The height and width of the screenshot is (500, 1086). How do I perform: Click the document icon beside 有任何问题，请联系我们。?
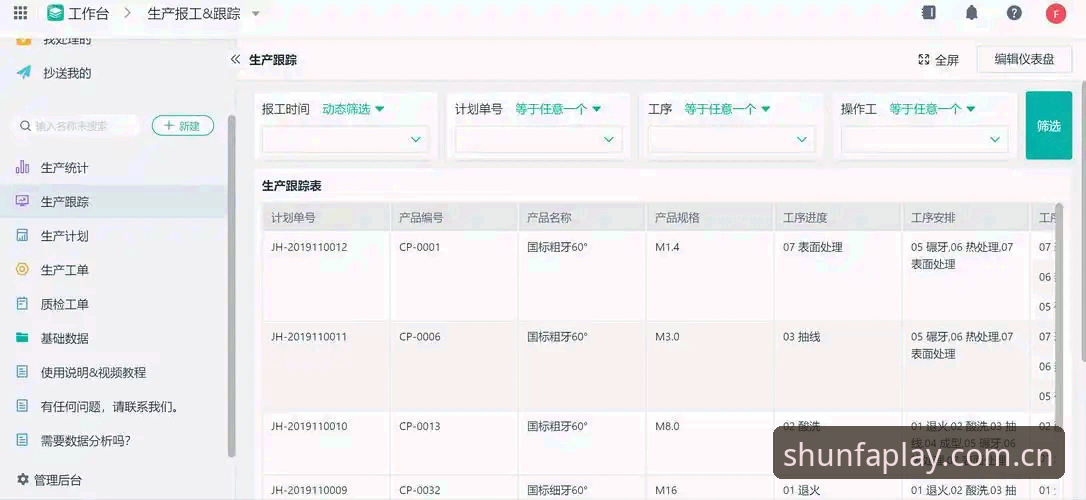coord(23,406)
